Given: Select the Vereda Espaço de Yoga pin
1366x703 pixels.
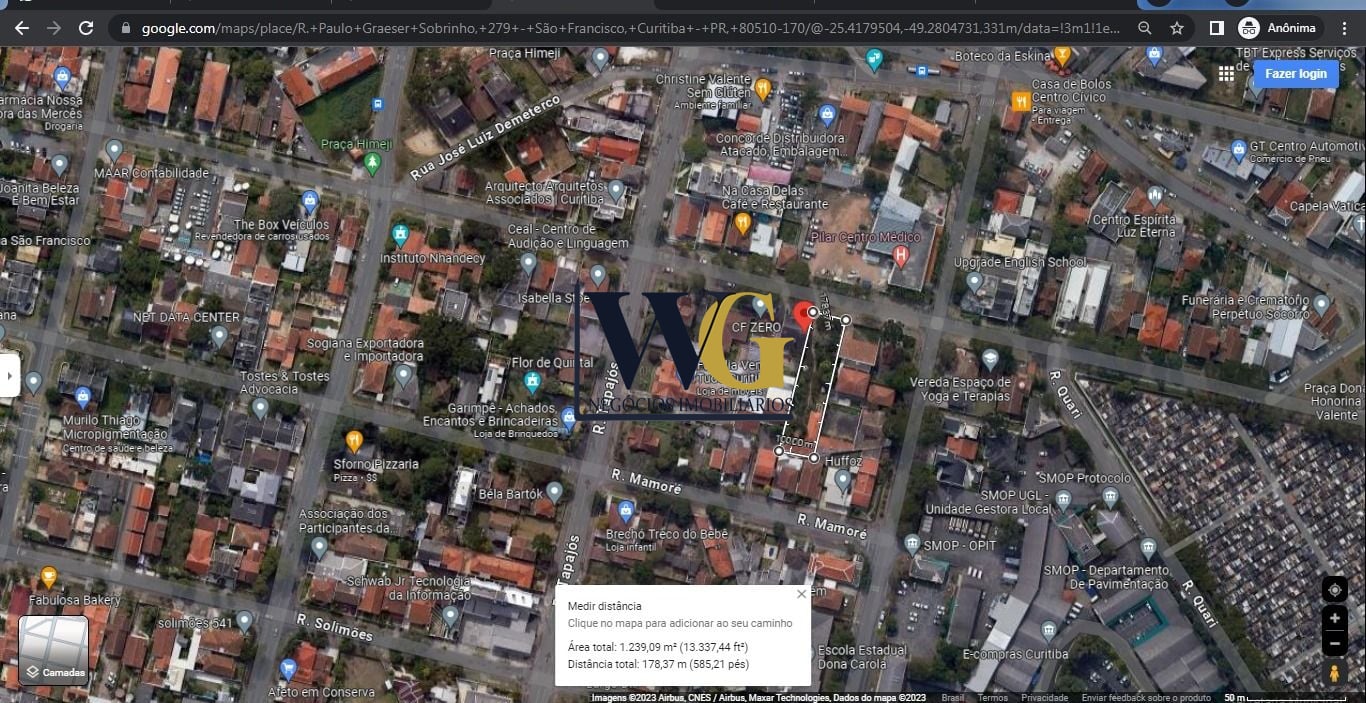Looking at the screenshot, I should pyautogui.click(x=990, y=358).
